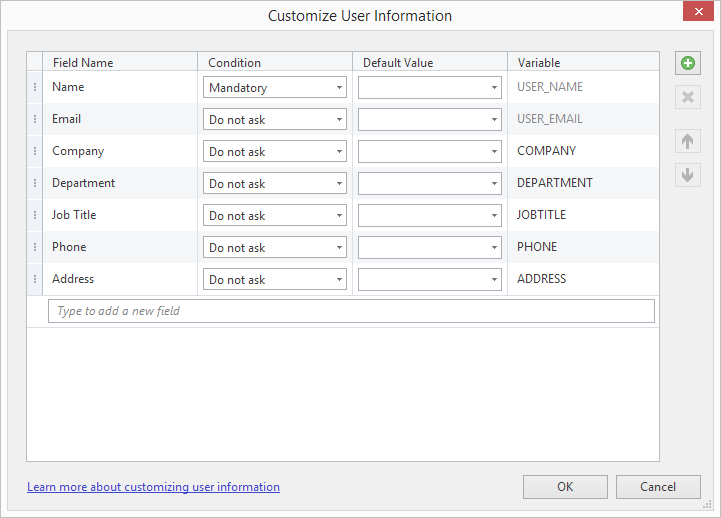Image resolution: width=721 pixels, height=518 pixels.
Task: Click the move up arrow icon
Action: pyautogui.click(x=688, y=141)
